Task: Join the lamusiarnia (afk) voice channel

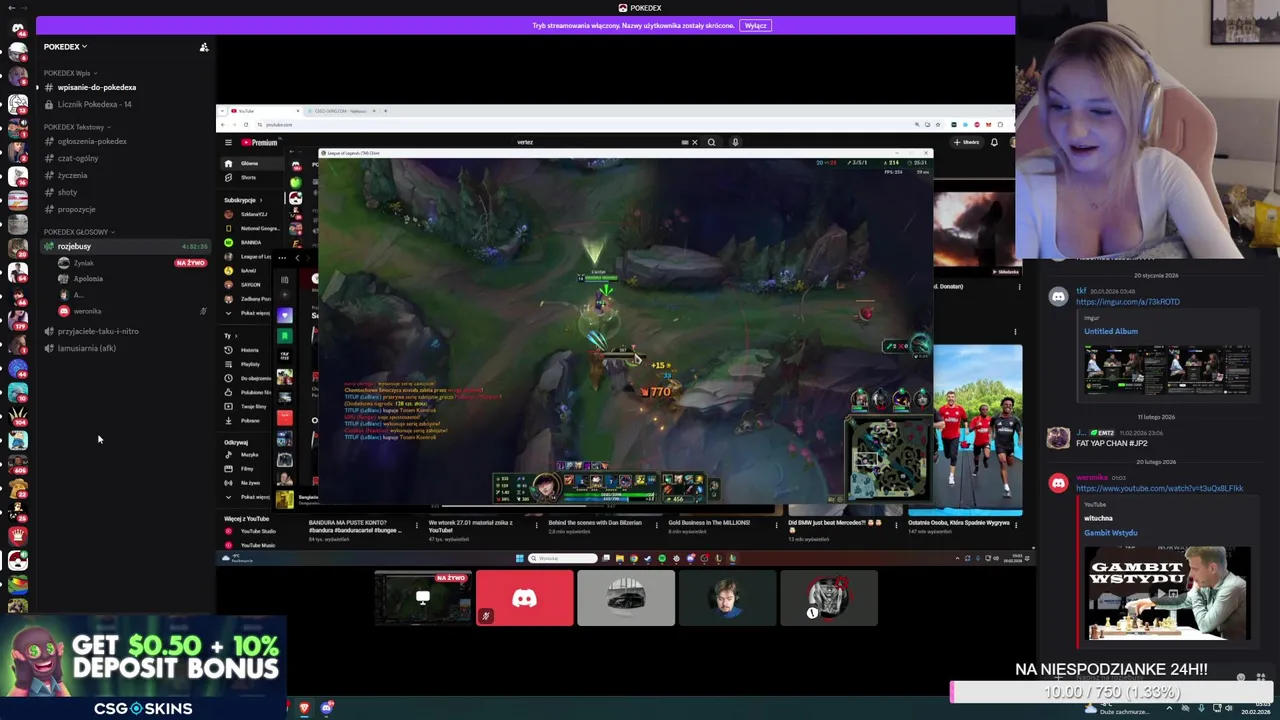Action: click(125, 349)
